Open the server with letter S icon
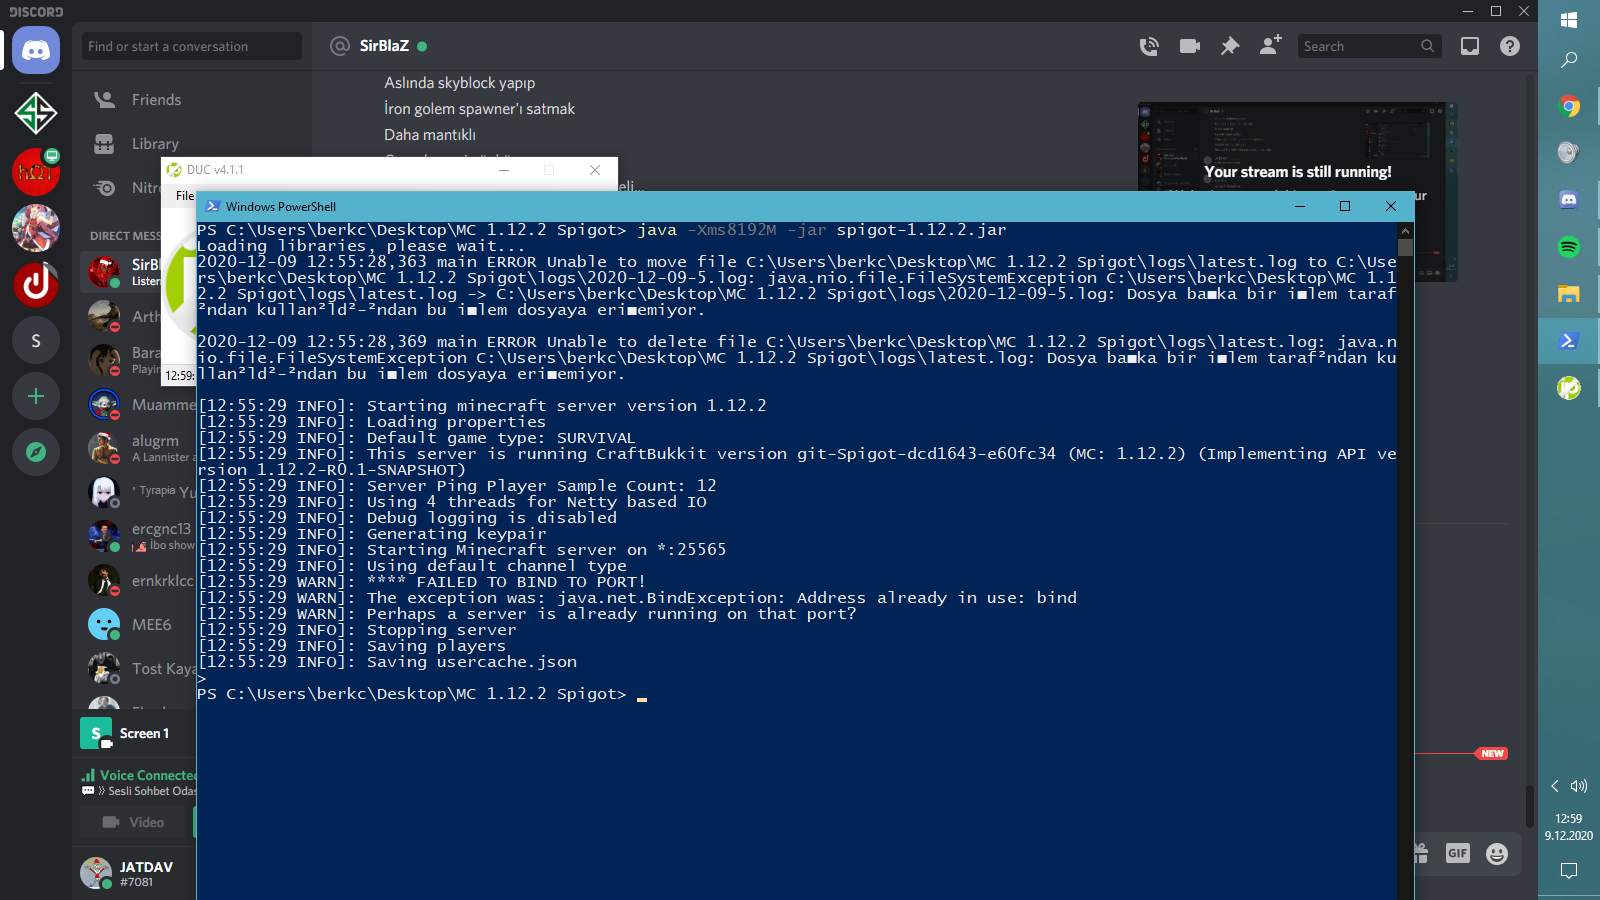 [x=36, y=341]
